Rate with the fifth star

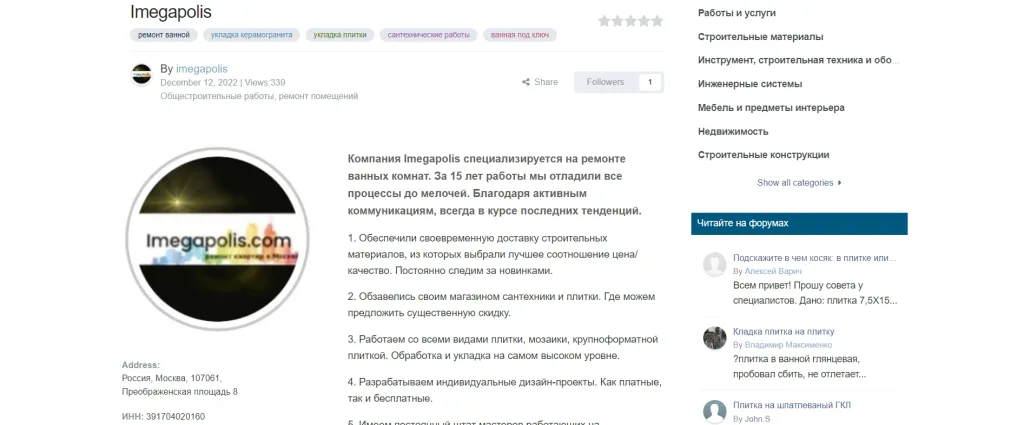click(x=656, y=21)
